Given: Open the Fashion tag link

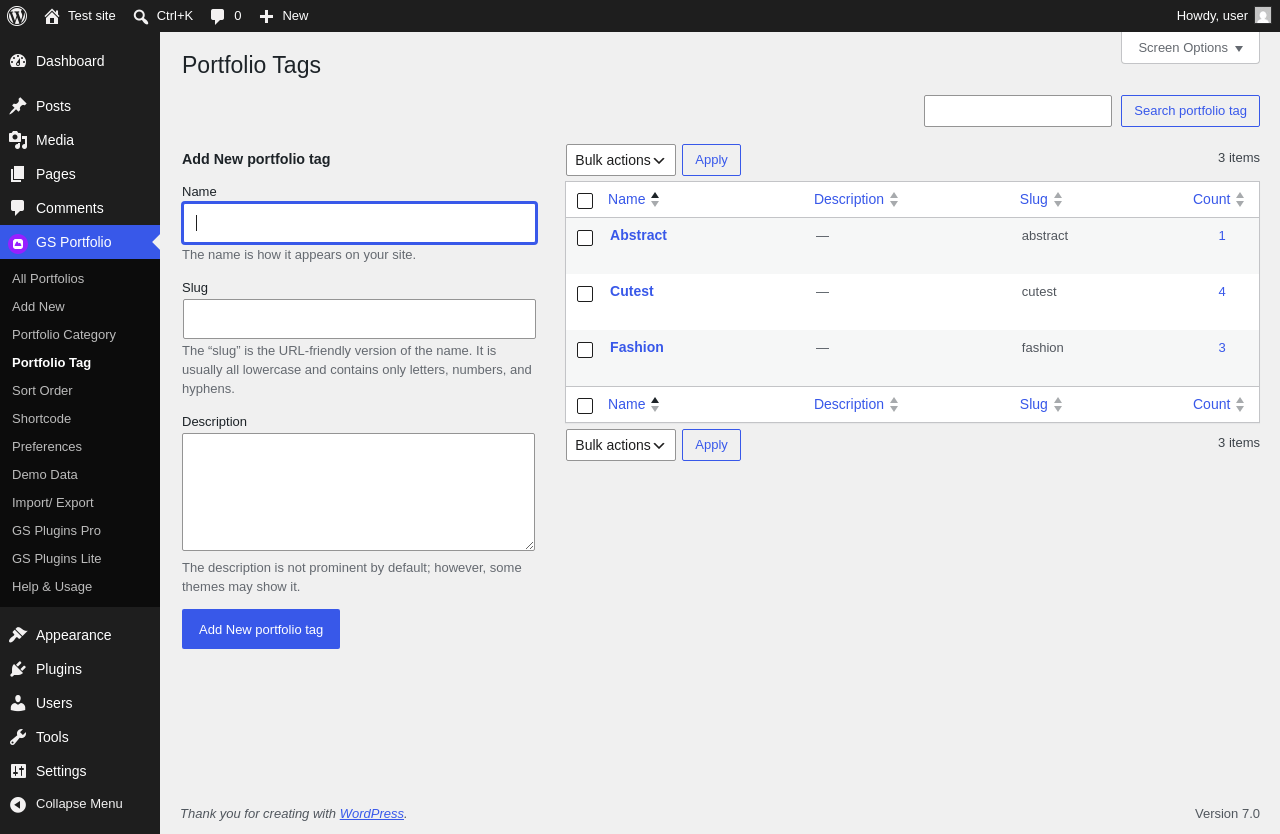Looking at the screenshot, I should tap(637, 347).
